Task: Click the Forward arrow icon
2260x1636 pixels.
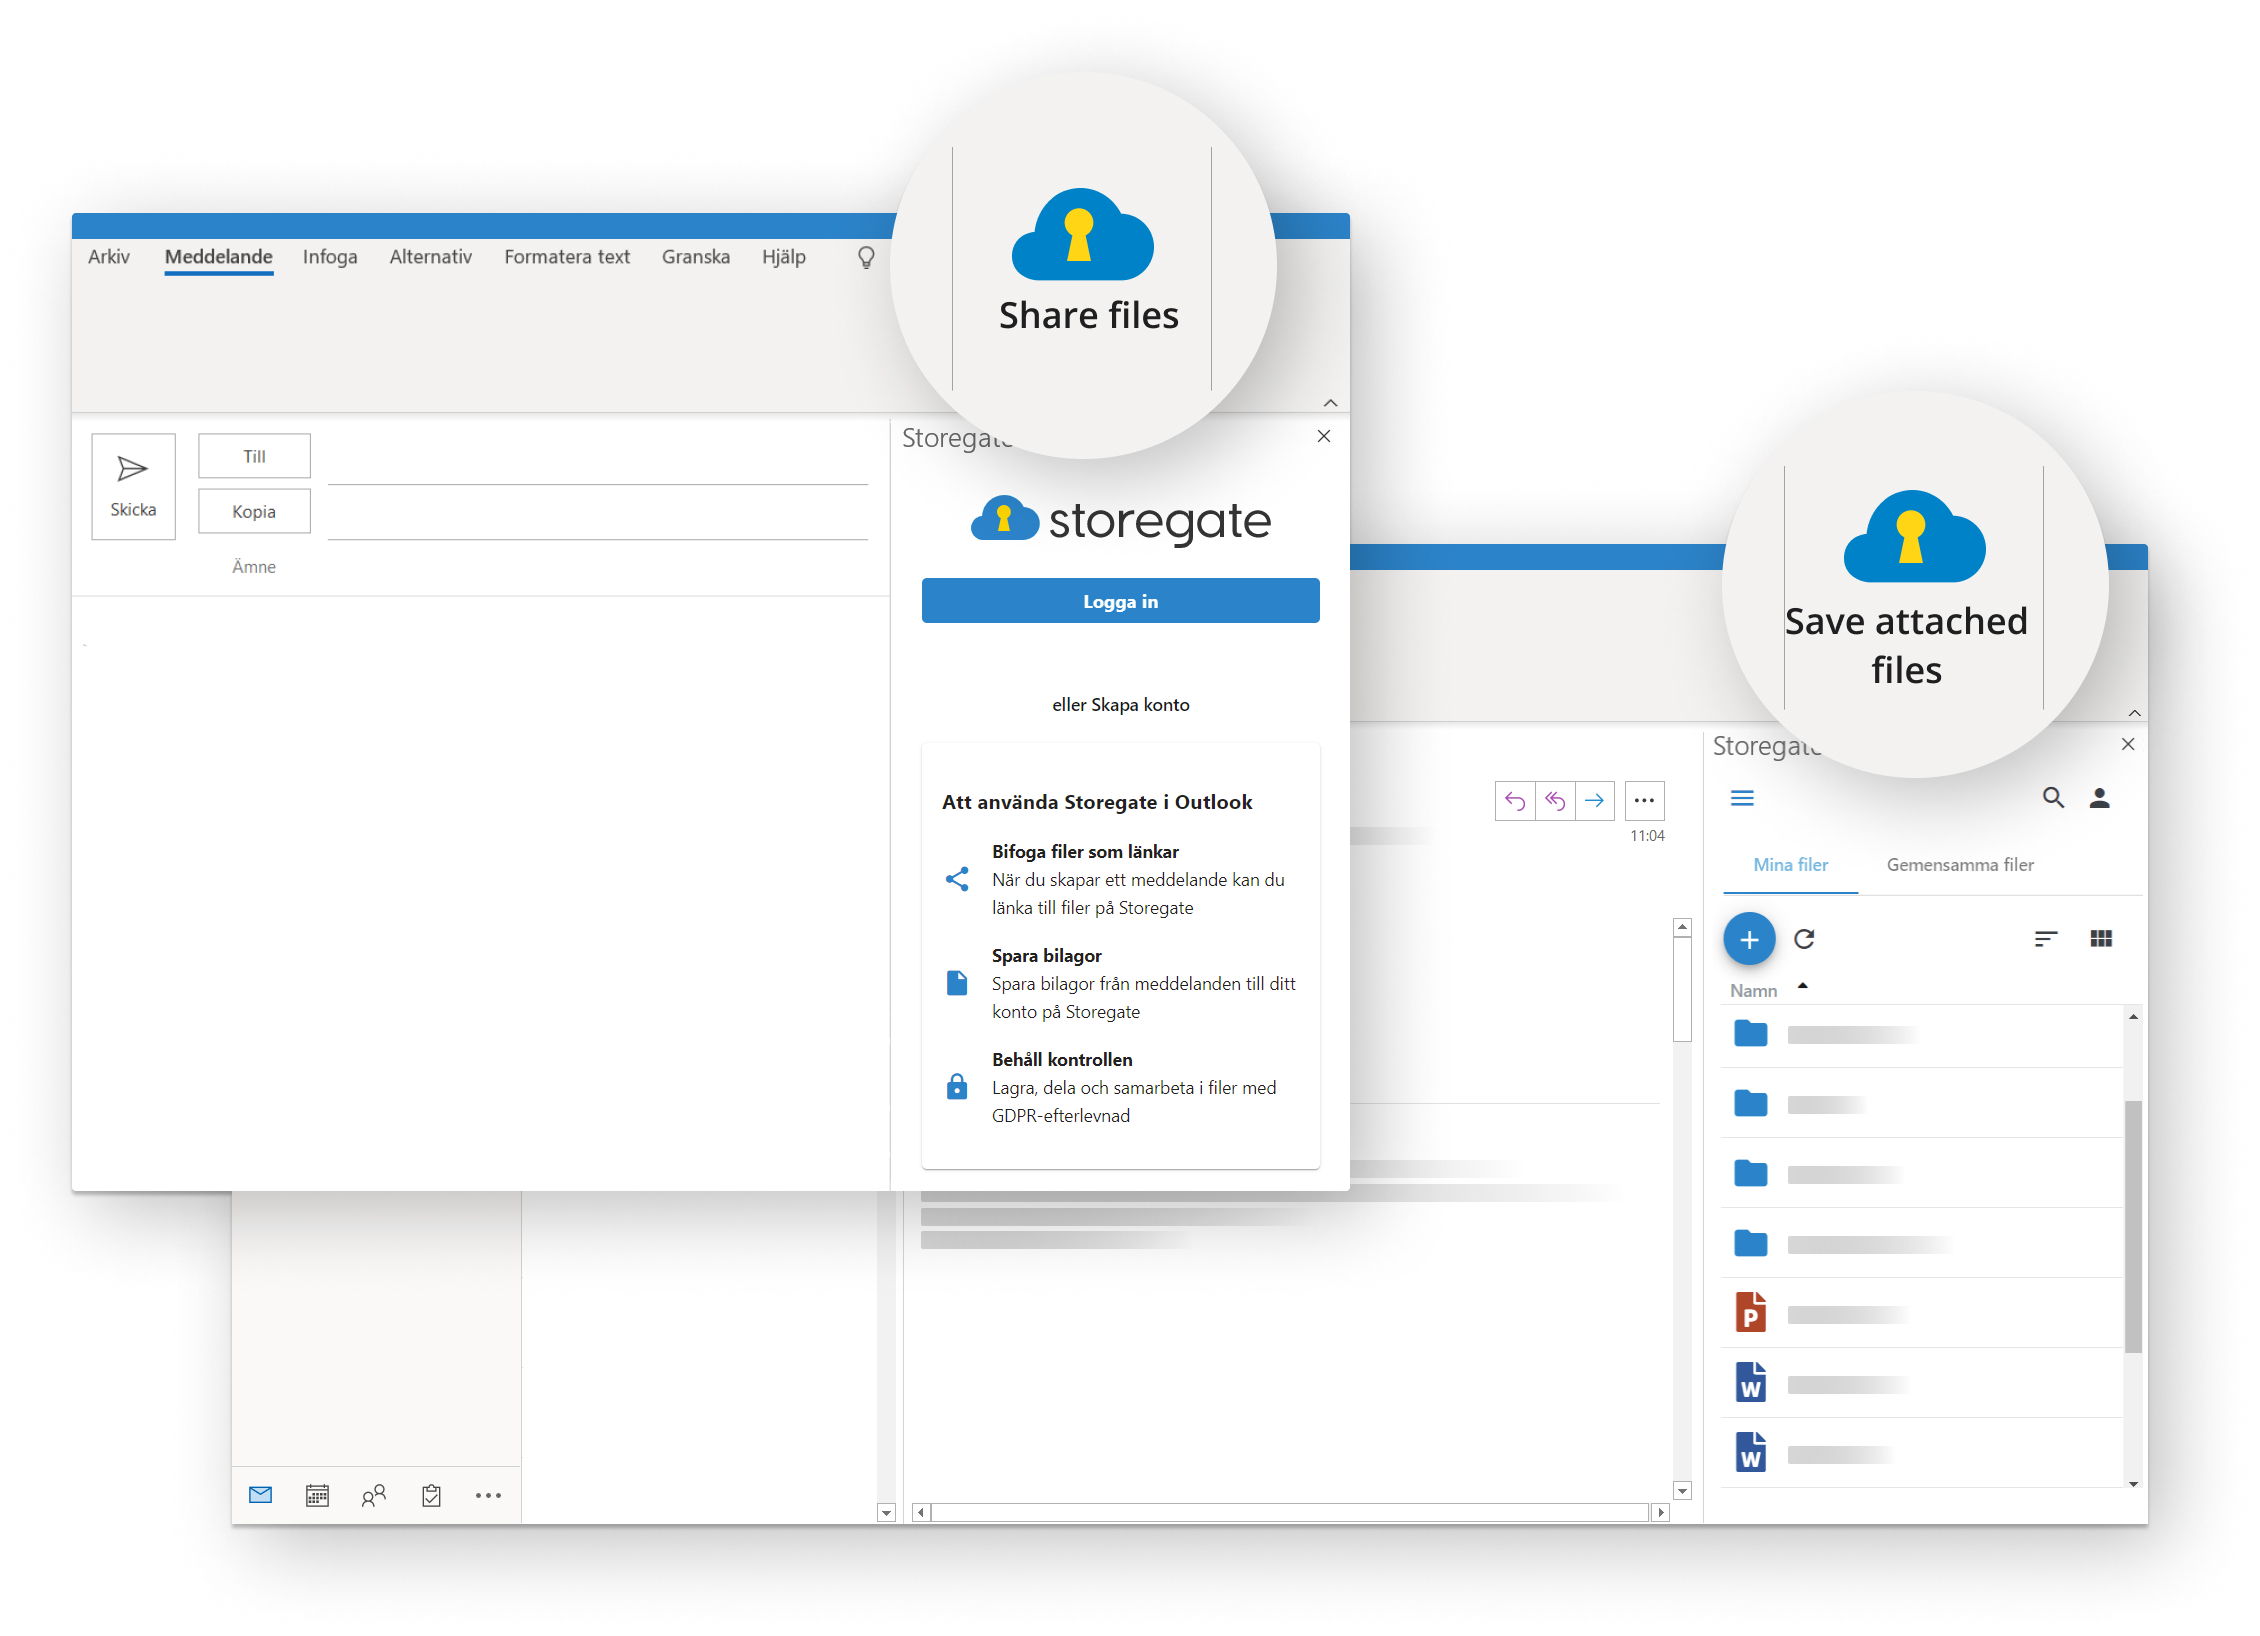Action: (x=1595, y=800)
